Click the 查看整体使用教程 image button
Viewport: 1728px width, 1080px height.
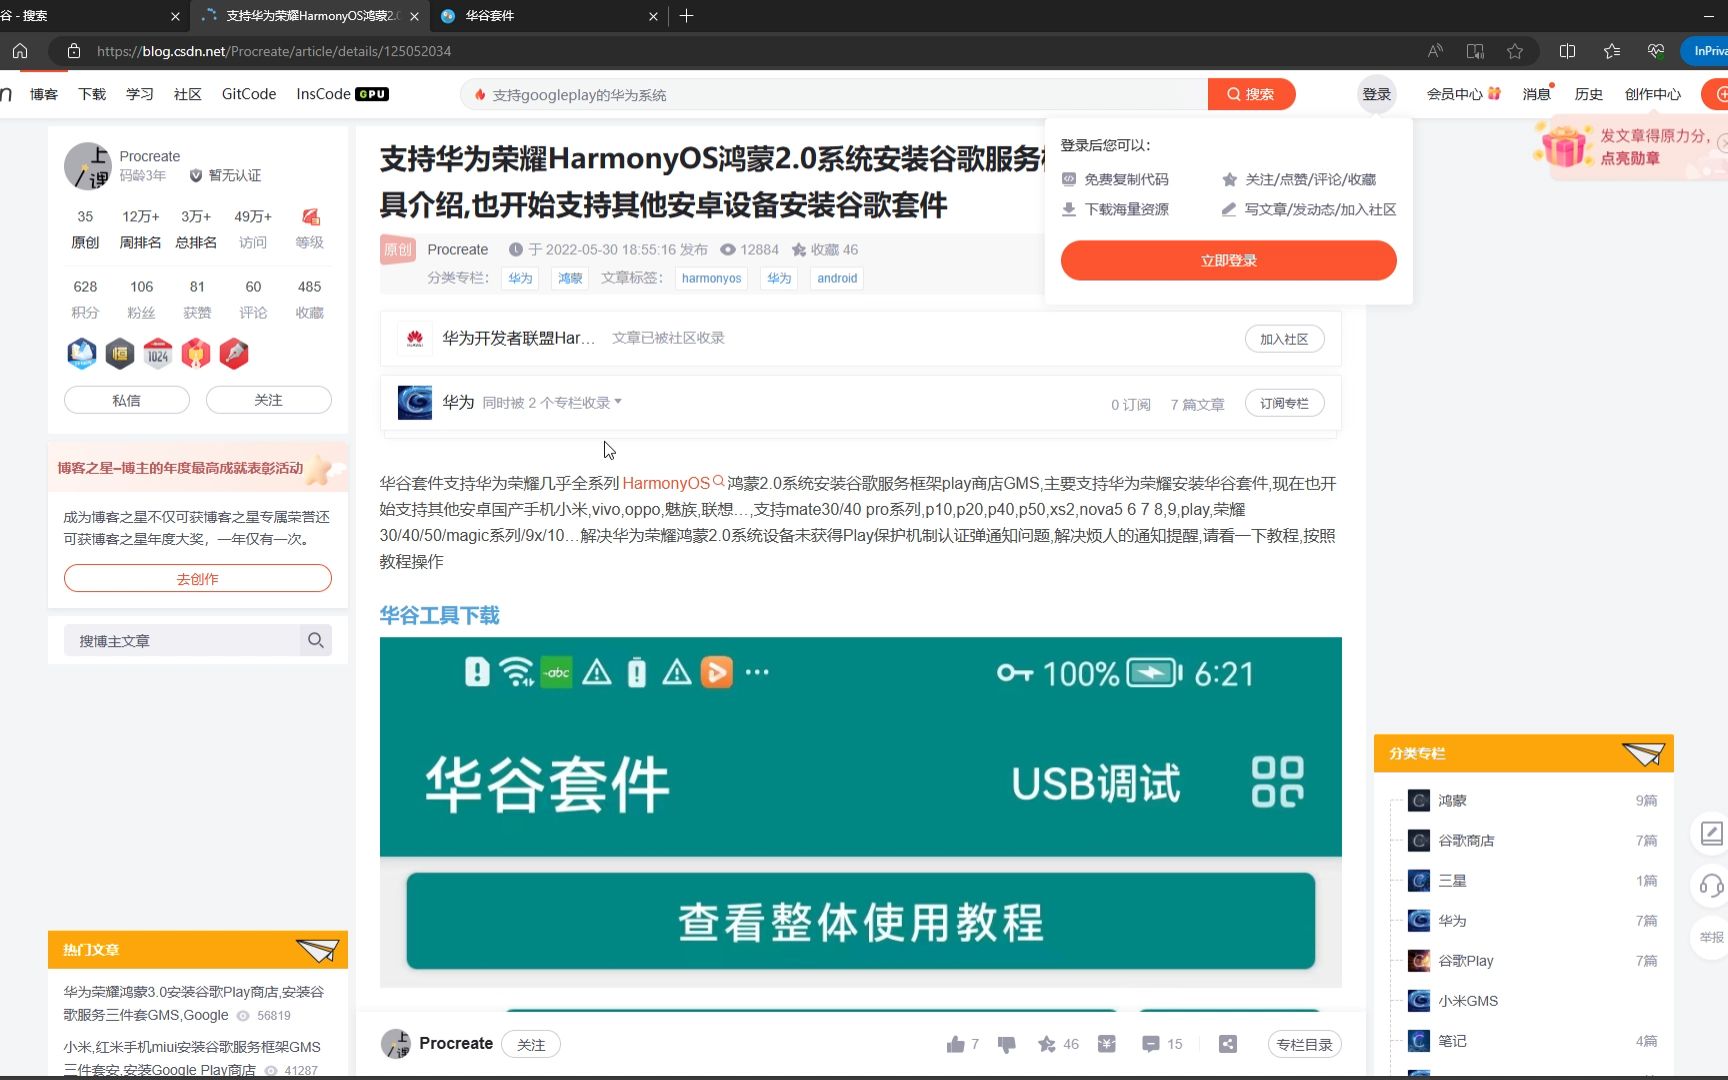(860, 921)
